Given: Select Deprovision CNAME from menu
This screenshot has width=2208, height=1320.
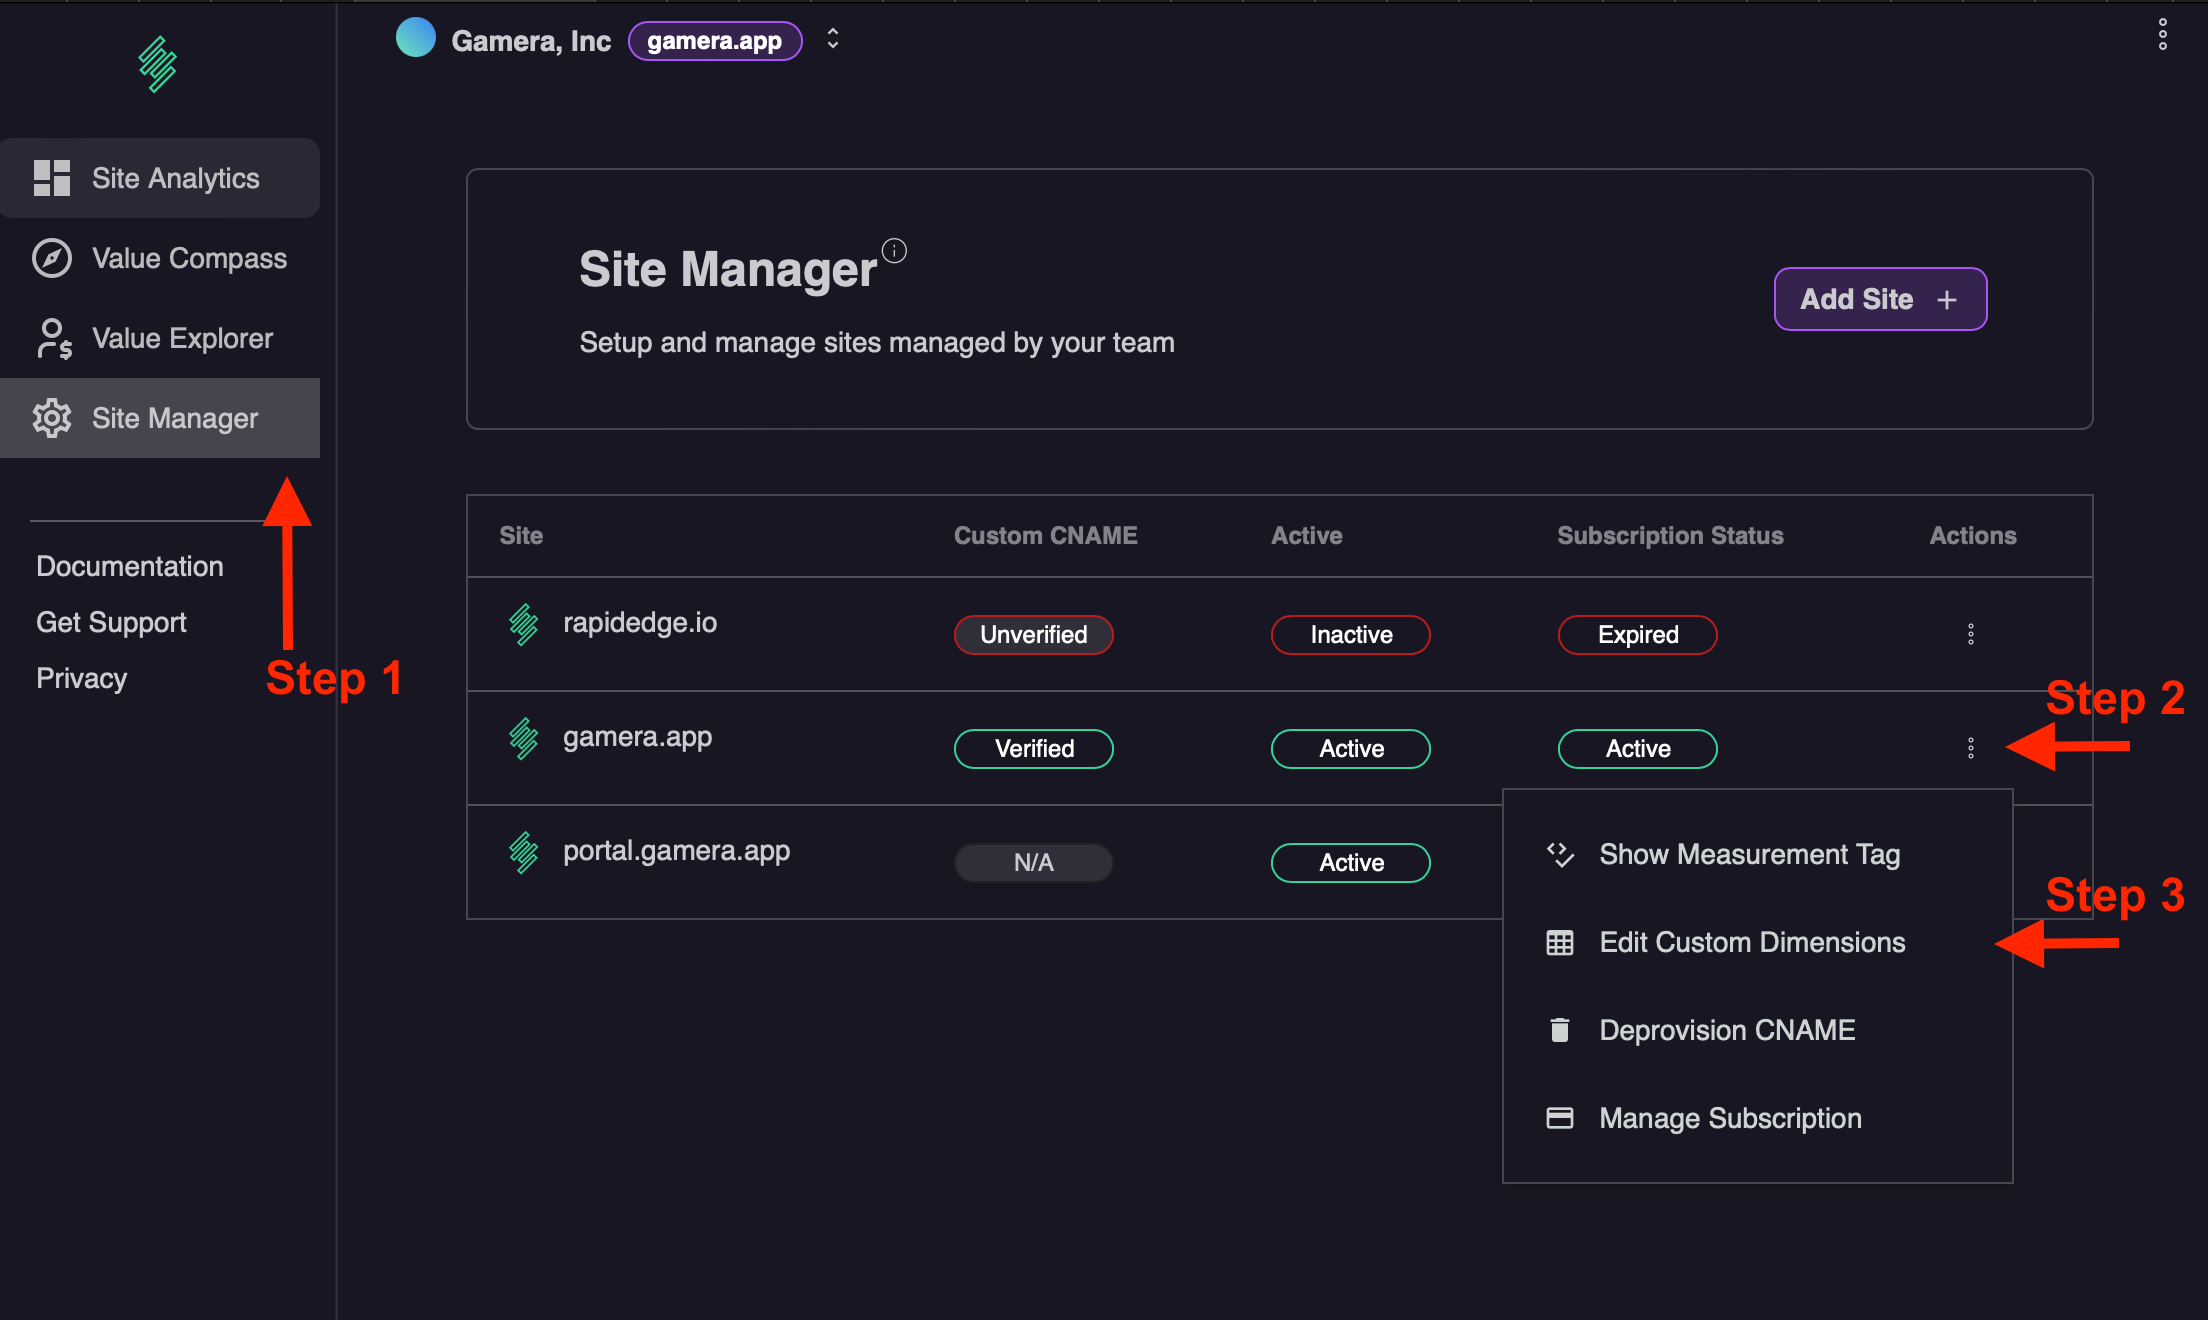Looking at the screenshot, I should pyautogui.click(x=1727, y=1030).
